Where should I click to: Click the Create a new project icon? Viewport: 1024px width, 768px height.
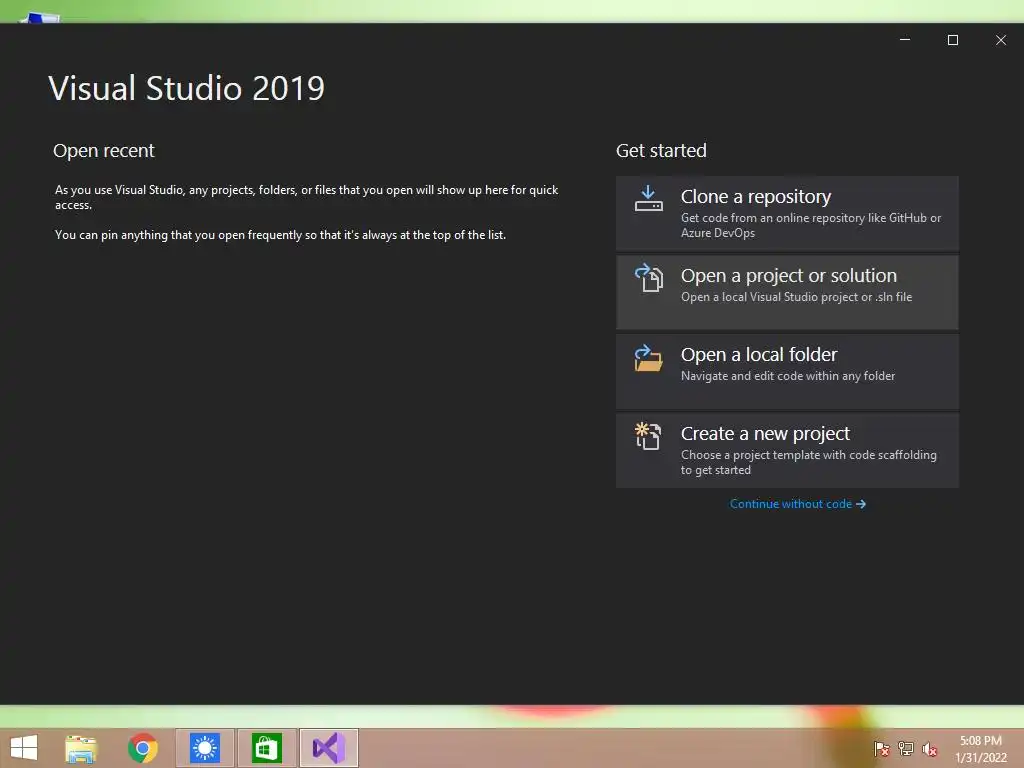click(648, 436)
